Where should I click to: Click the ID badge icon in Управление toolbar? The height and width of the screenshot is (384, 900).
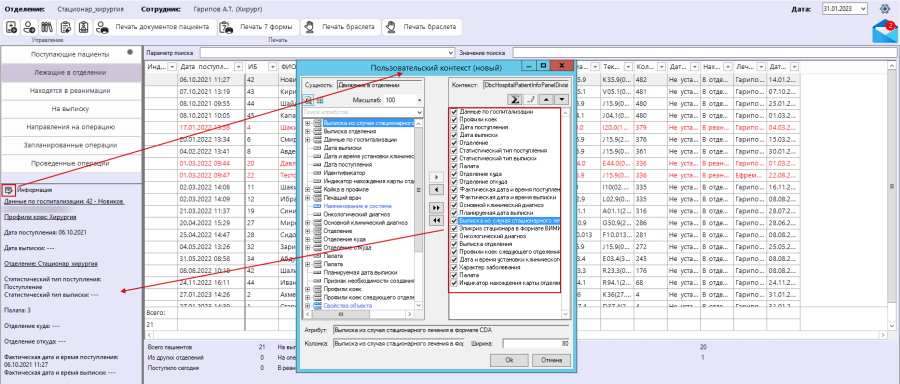[x=84, y=27]
